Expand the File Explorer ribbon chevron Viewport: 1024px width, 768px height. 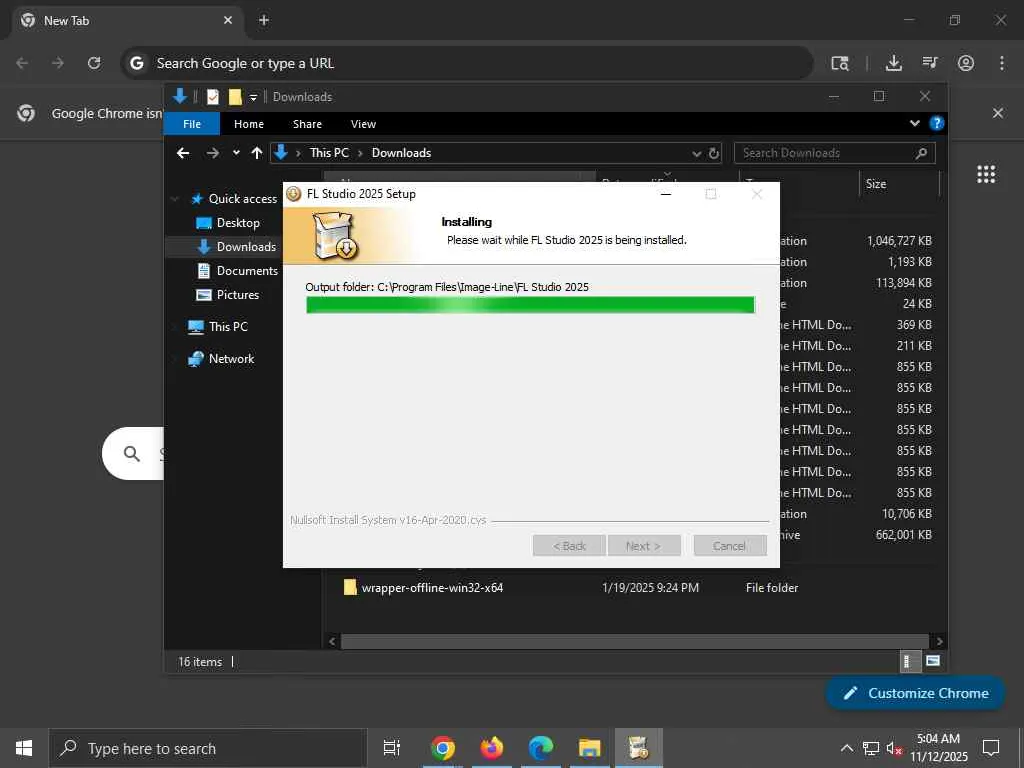(x=914, y=123)
